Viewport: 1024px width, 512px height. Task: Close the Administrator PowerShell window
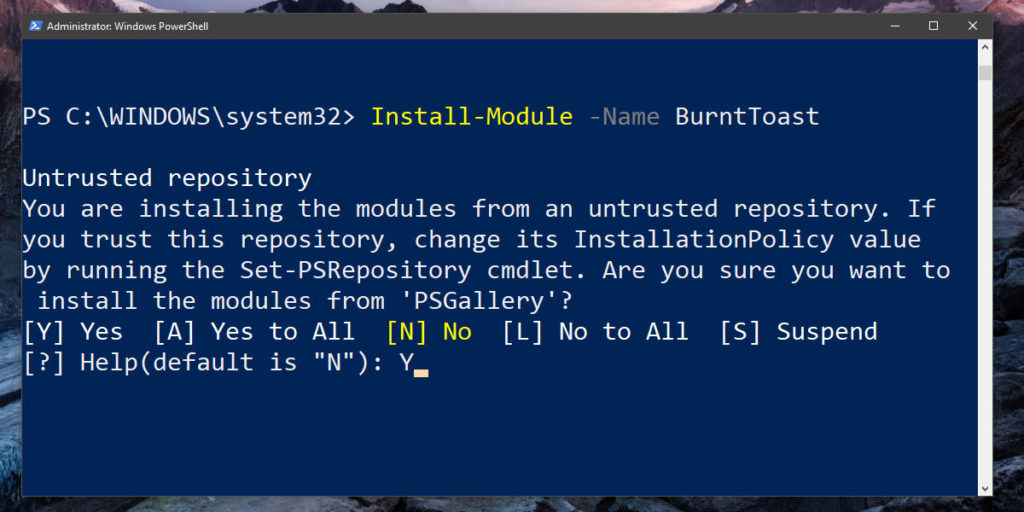(972, 26)
